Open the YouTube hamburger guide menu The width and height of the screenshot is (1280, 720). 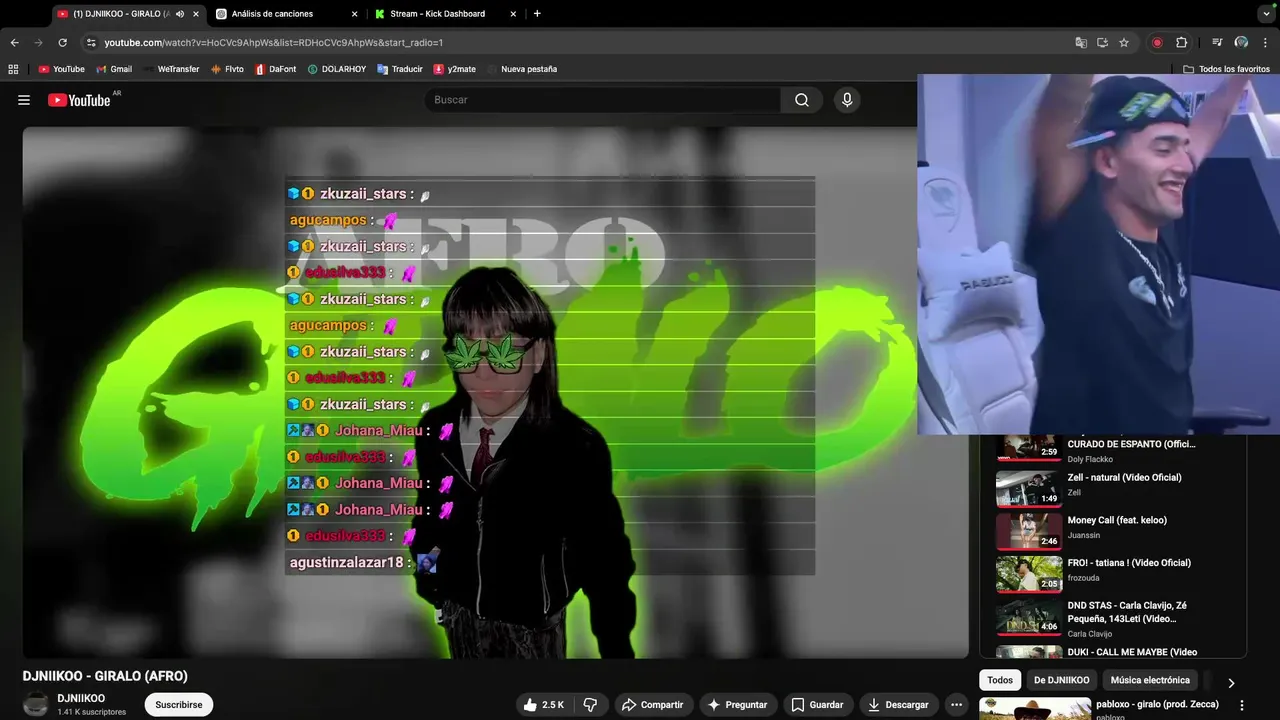click(24, 100)
